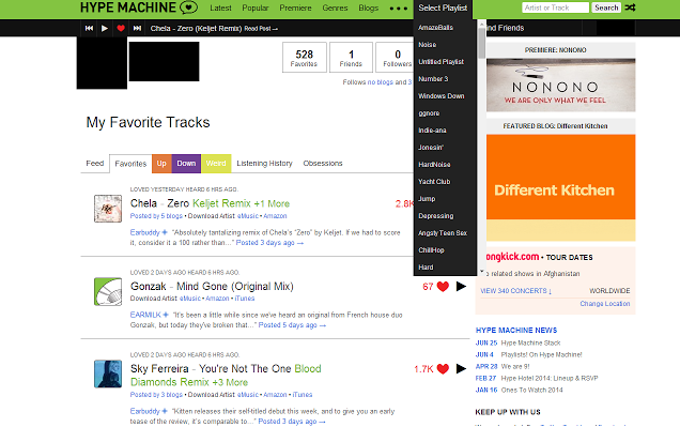Follow Earbuddy plus icon under Sky Ferreira

pos(165,411)
